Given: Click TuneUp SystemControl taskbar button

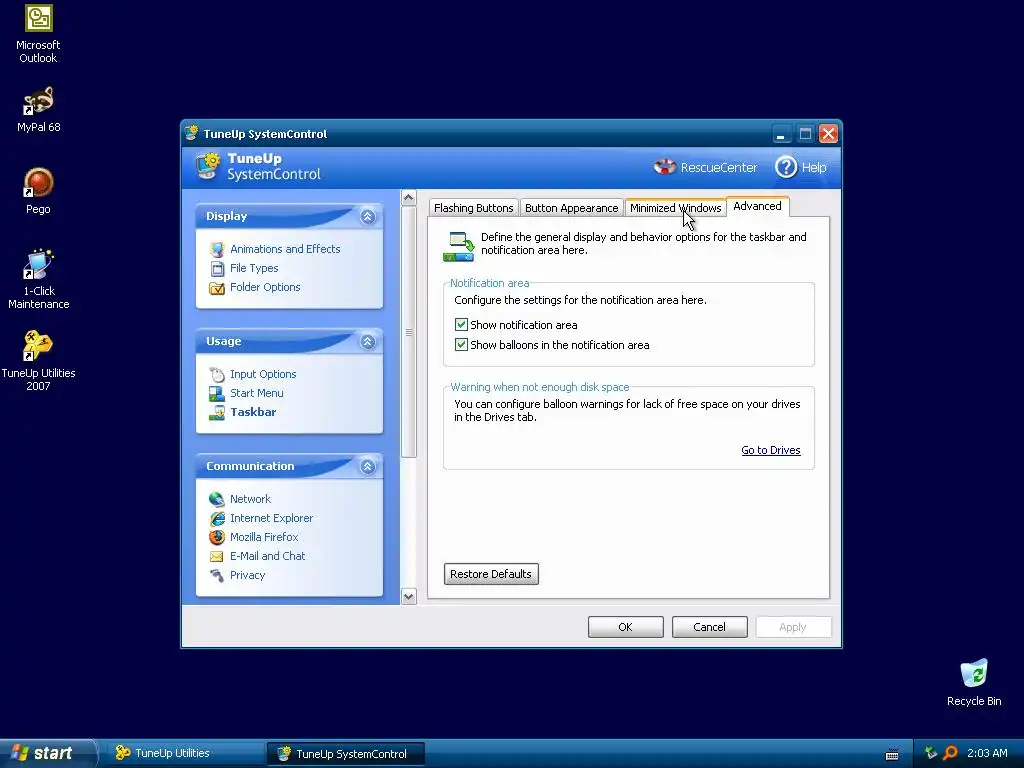Looking at the screenshot, I should [x=346, y=754].
